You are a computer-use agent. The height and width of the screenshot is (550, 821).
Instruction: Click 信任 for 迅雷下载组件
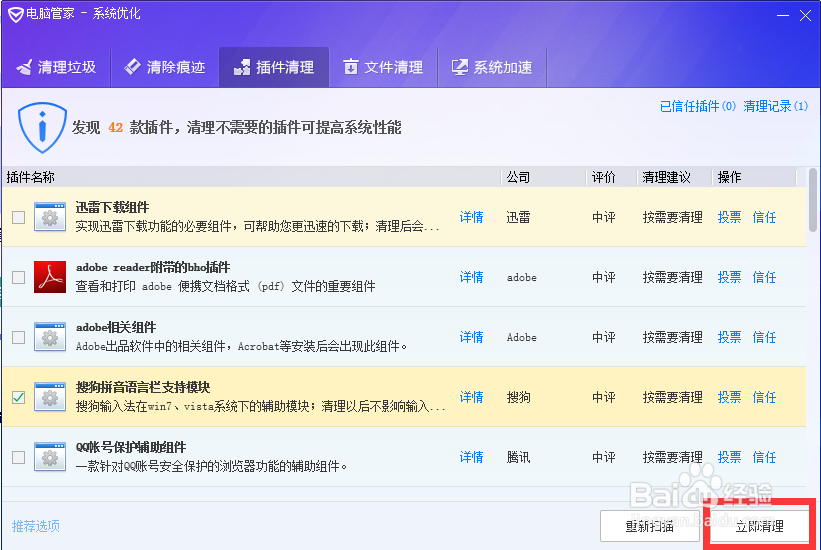pyautogui.click(x=764, y=217)
